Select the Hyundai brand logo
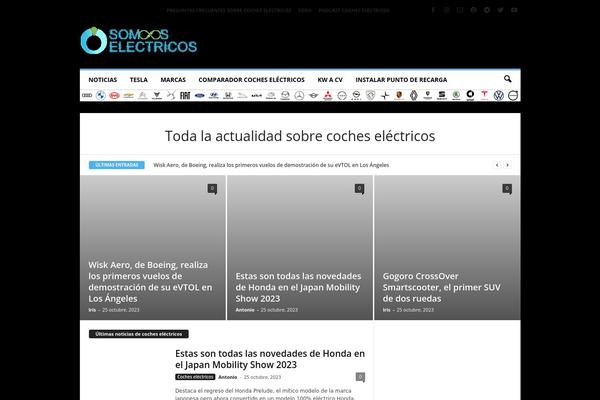600x400 pixels. 214,95
